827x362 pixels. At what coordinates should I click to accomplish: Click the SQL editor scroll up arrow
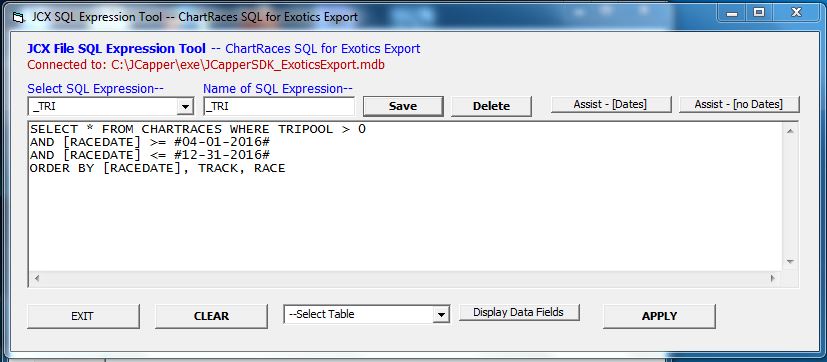pyautogui.click(x=790, y=131)
